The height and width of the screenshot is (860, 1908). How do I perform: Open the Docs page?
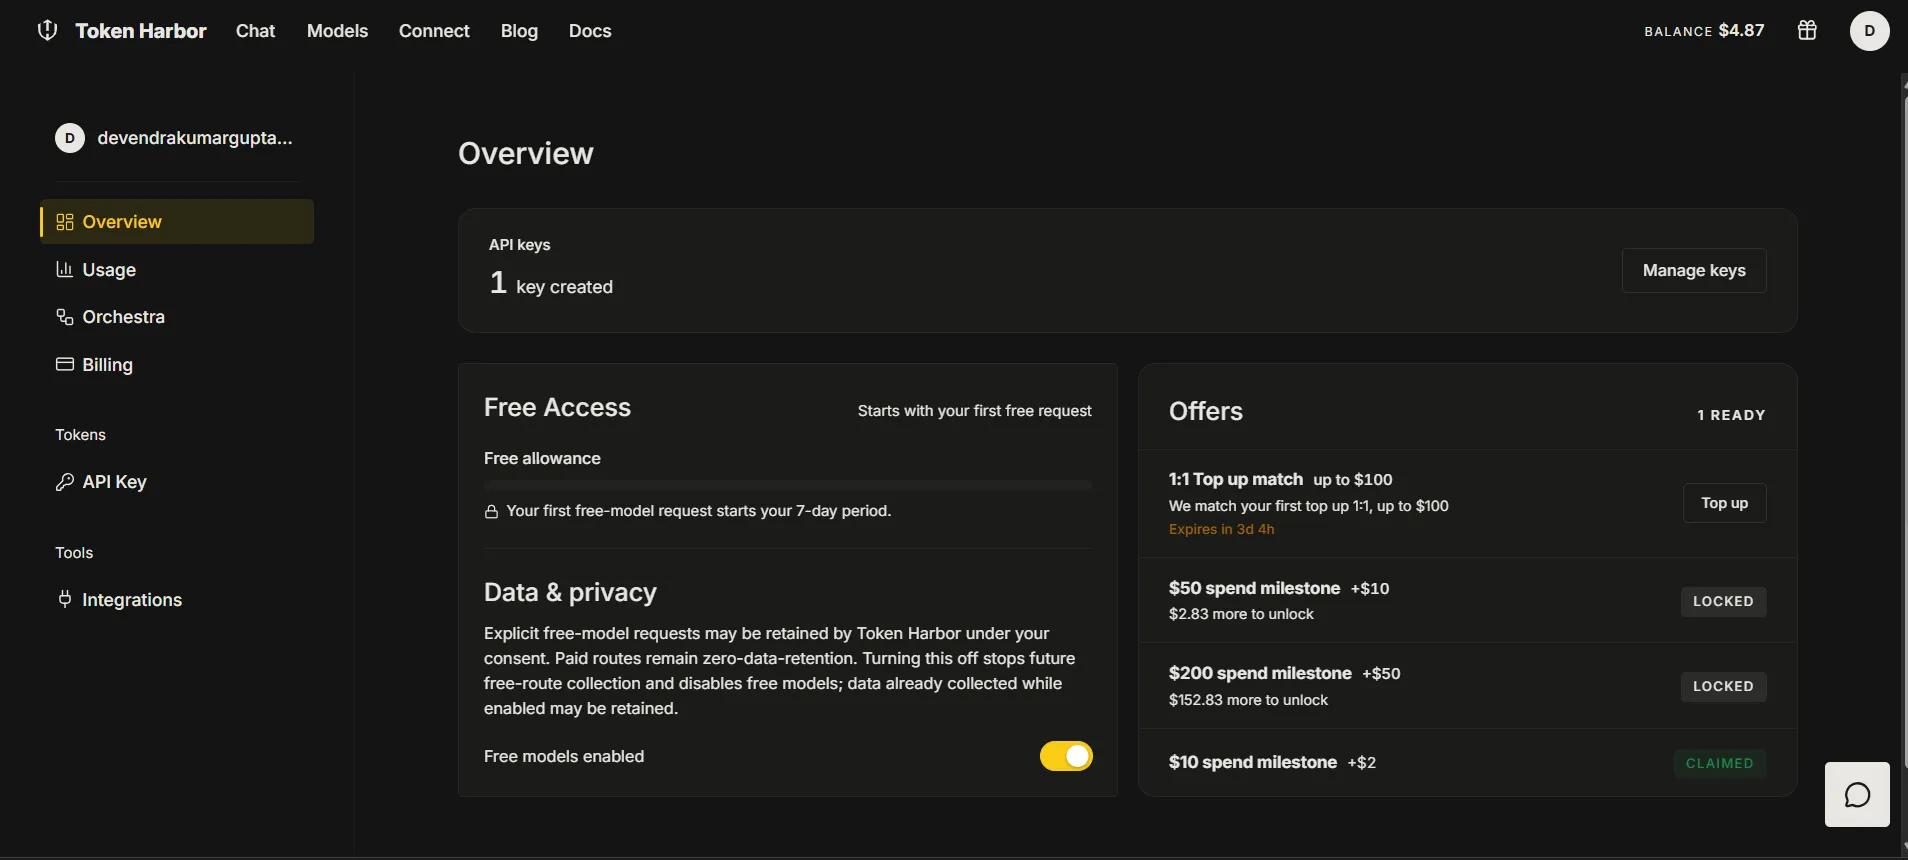pos(590,31)
